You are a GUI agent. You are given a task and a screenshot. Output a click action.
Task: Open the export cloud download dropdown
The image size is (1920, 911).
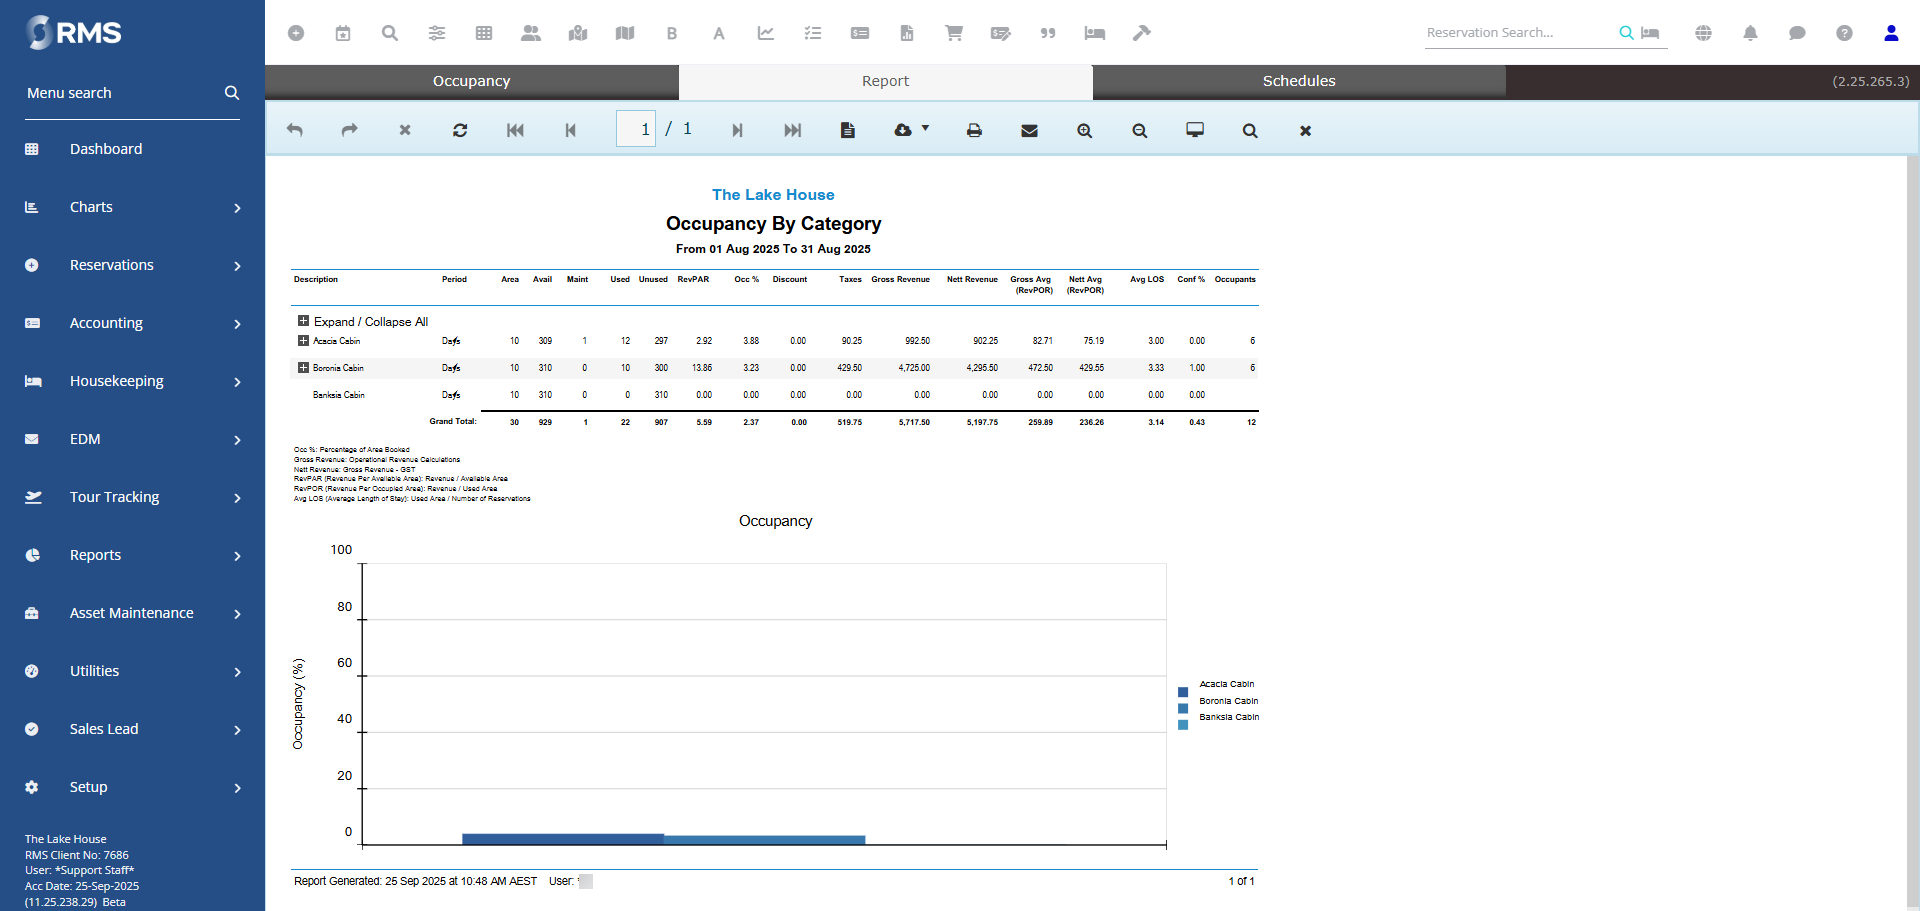911,130
